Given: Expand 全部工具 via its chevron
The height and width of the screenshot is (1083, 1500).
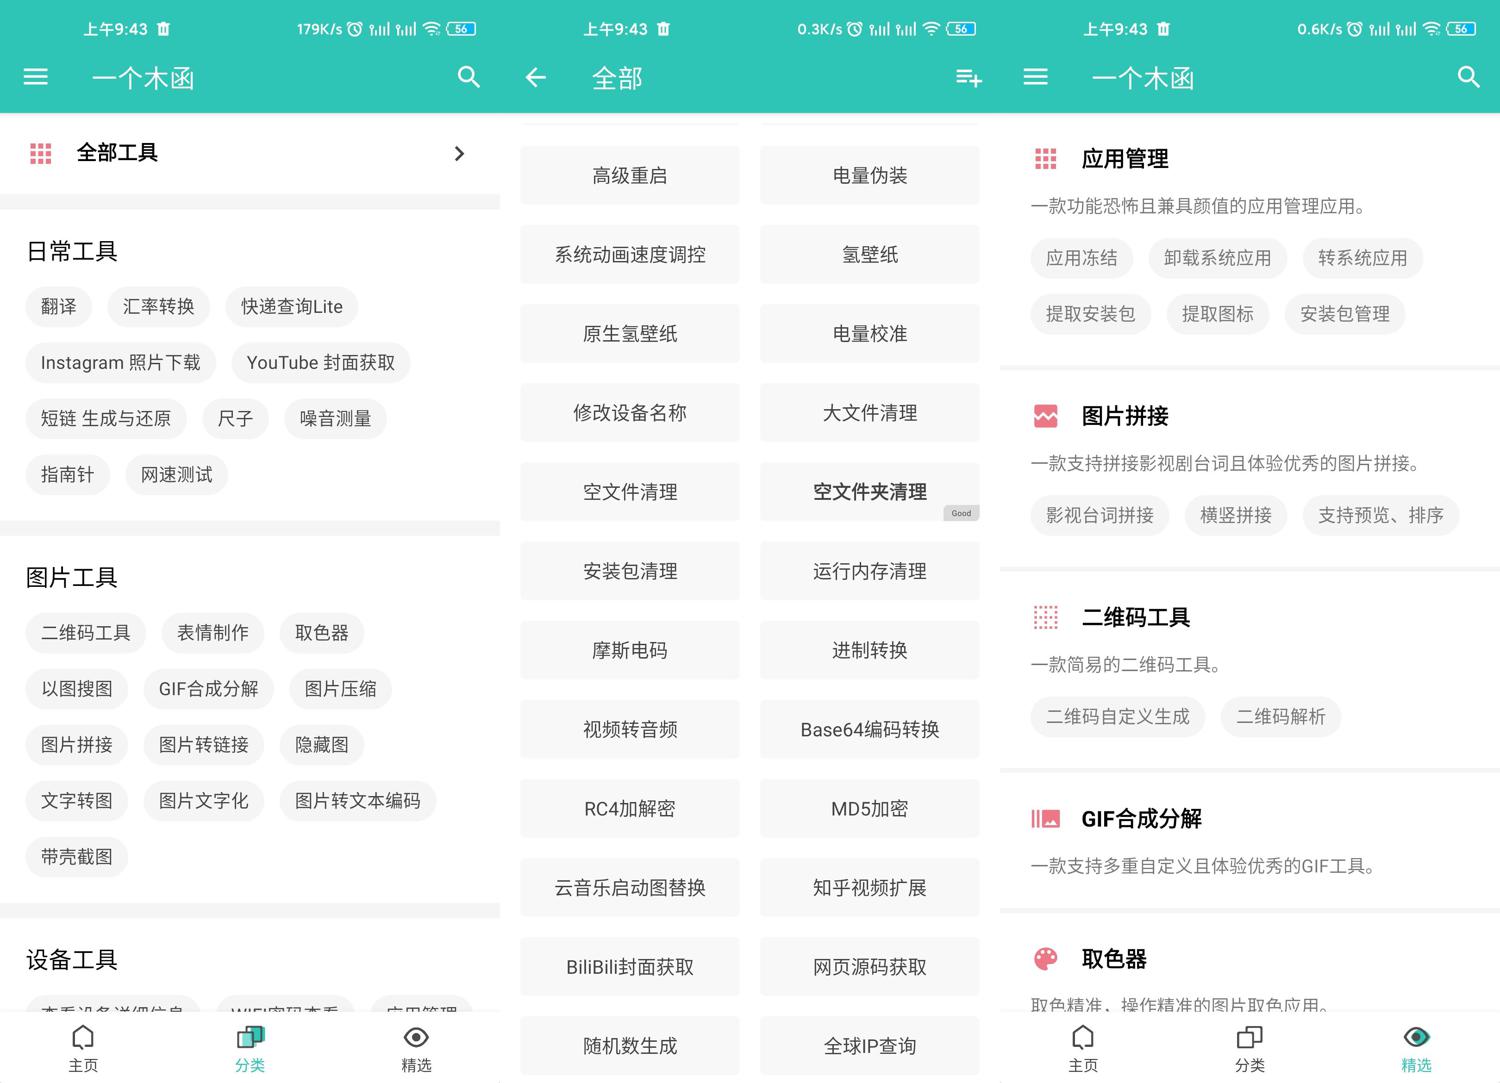Looking at the screenshot, I should coord(459,153).
